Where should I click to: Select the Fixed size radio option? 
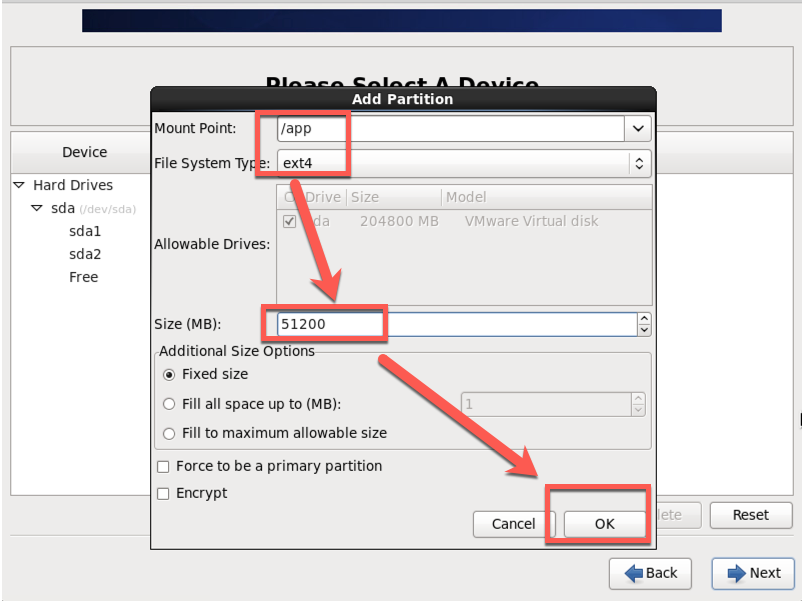(169, 374)
